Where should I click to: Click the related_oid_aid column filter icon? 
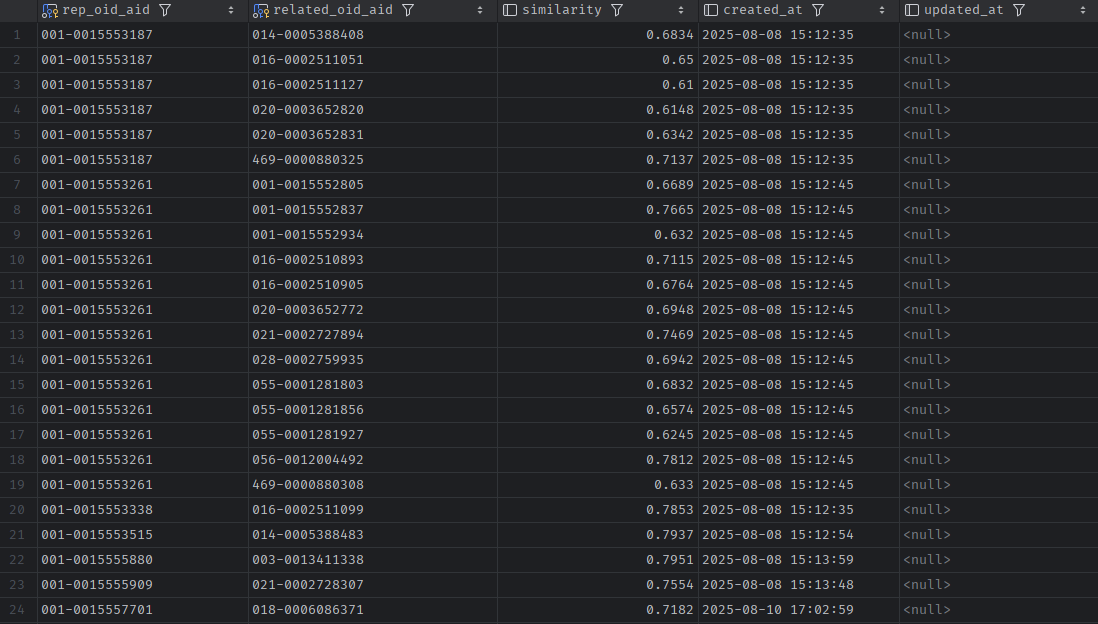408,10
